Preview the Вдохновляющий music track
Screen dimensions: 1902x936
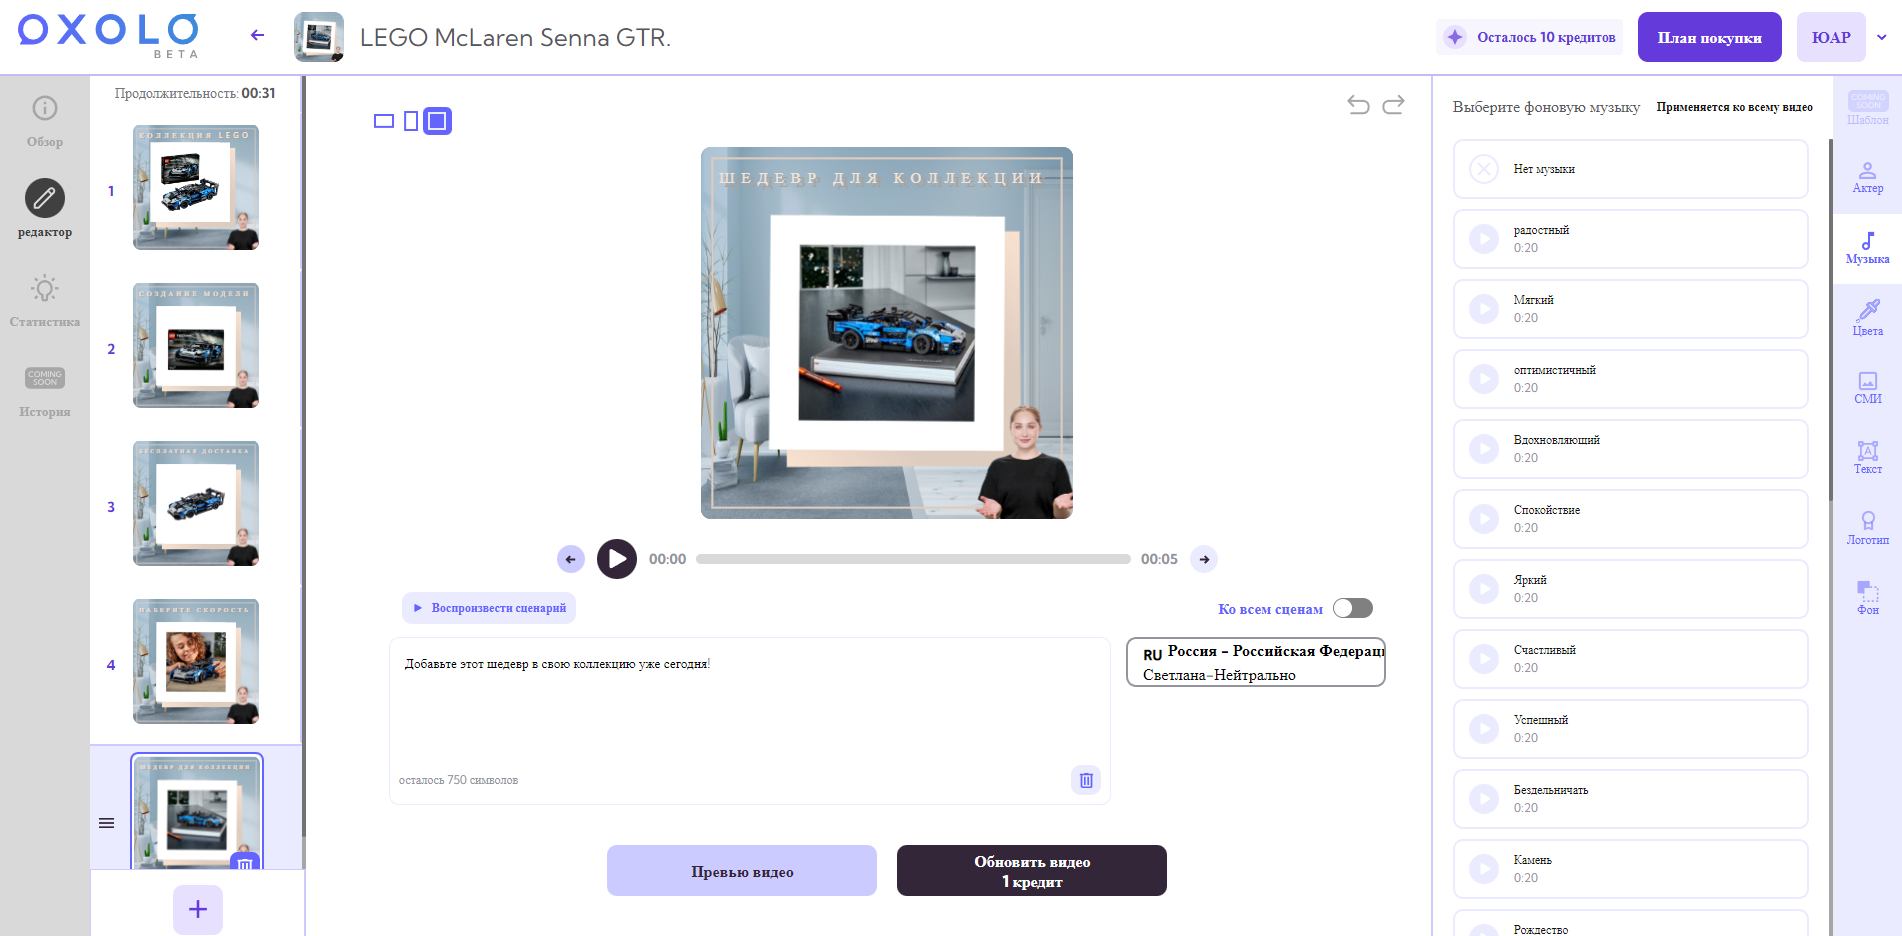coord(1484,449)
